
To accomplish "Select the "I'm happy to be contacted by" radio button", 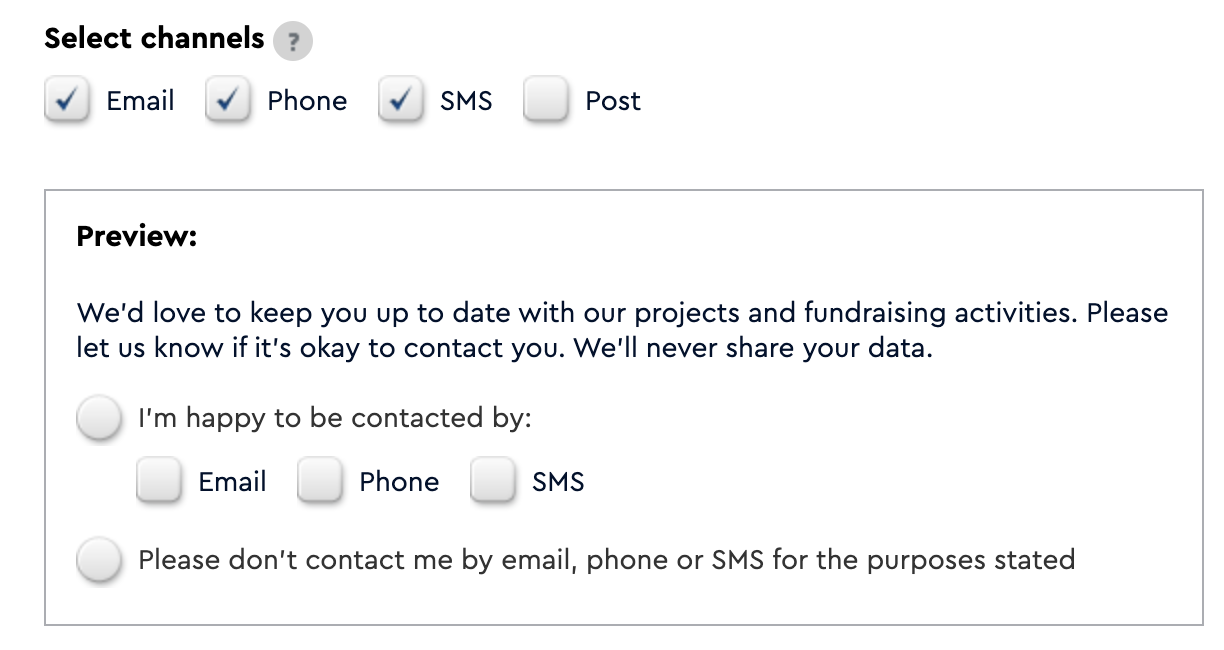I will tap(99, 418).
